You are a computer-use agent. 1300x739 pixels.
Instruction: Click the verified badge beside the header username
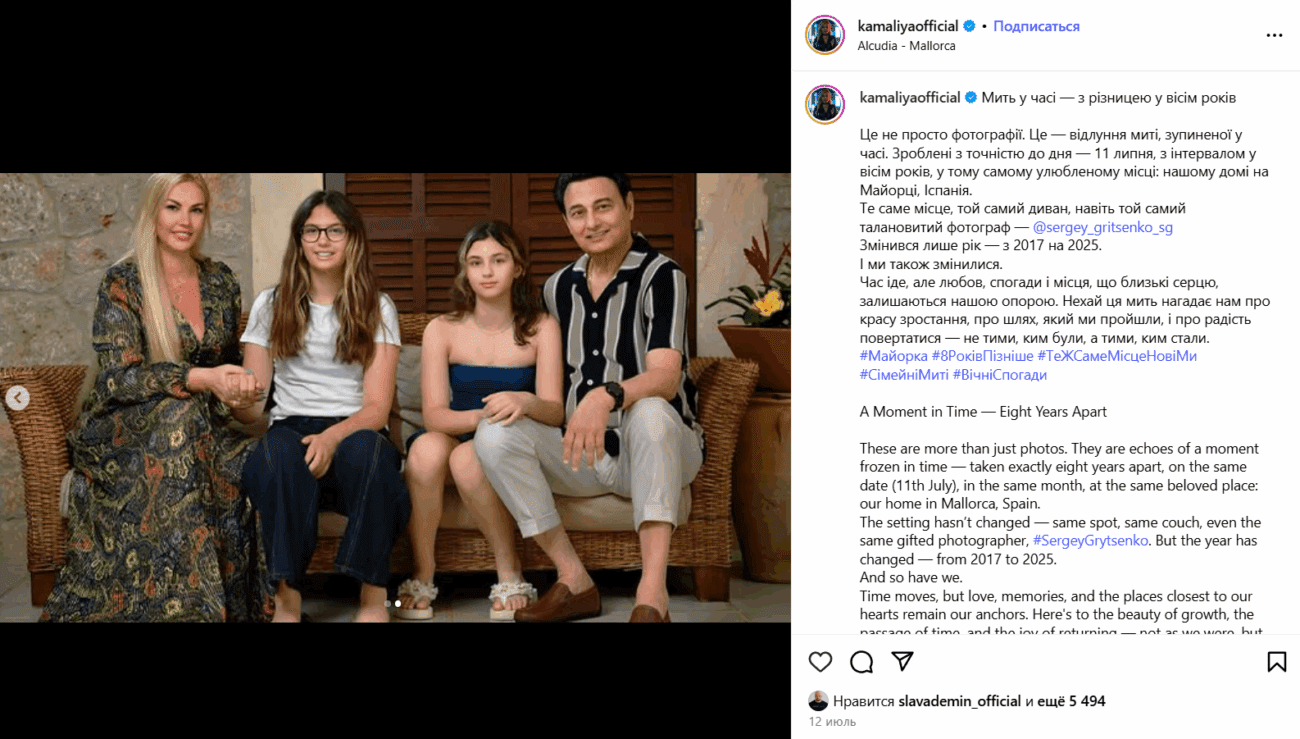click(x=969, y=26)
